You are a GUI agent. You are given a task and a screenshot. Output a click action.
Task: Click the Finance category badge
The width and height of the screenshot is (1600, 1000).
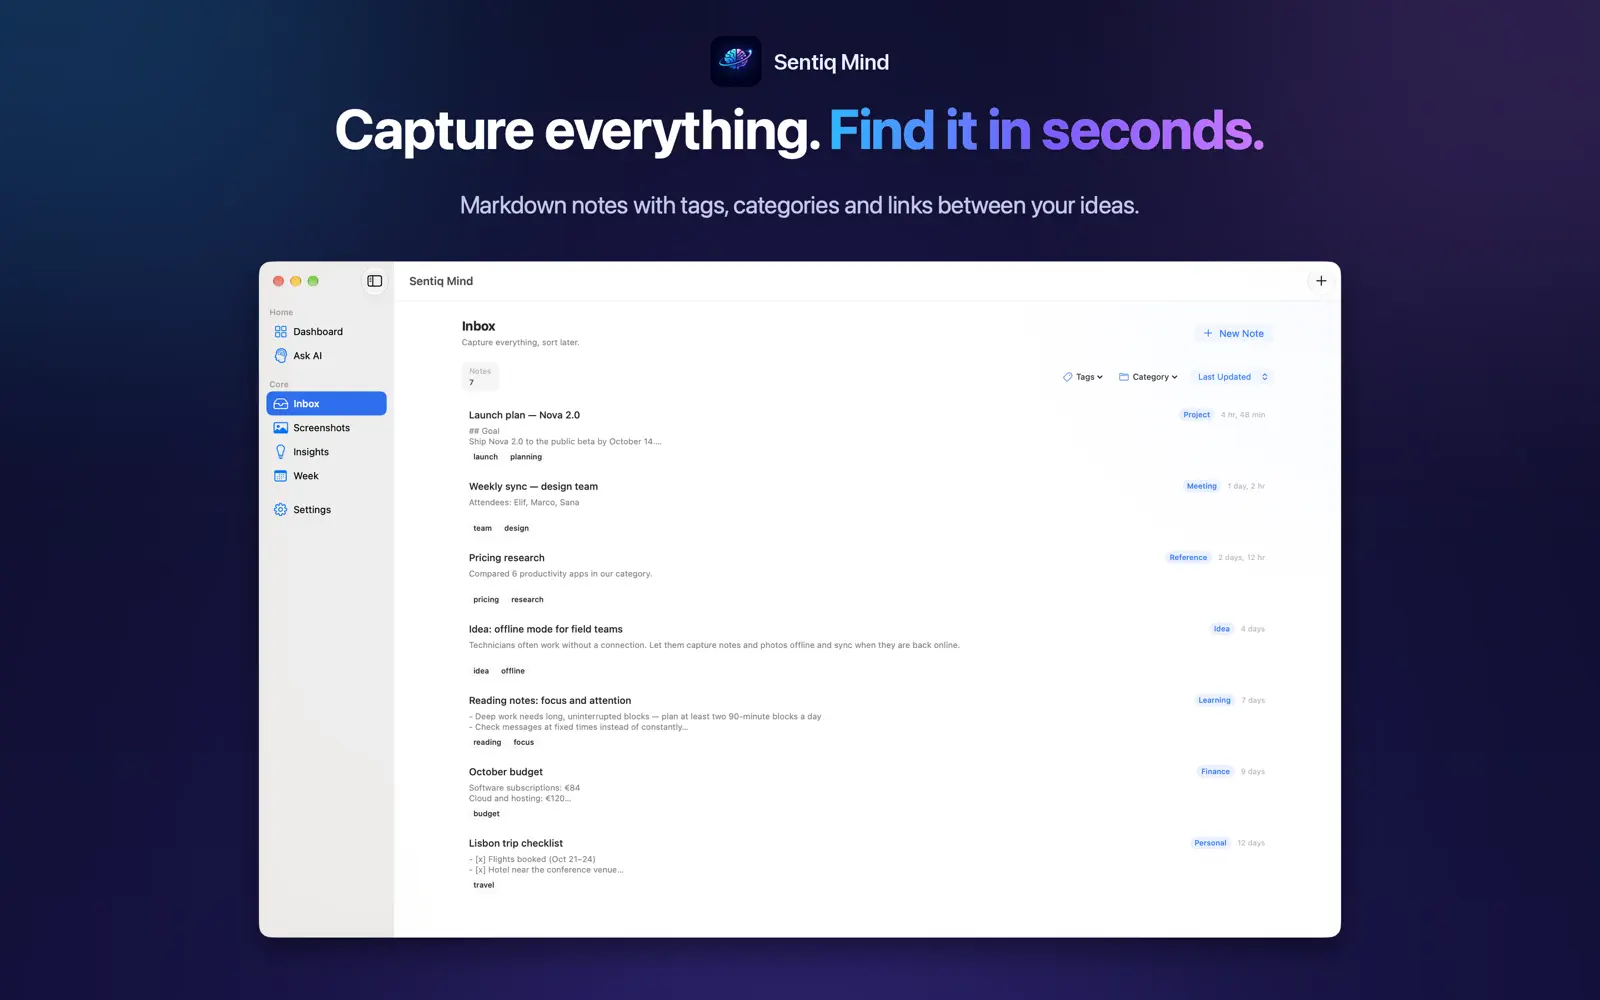[1215, 772]
